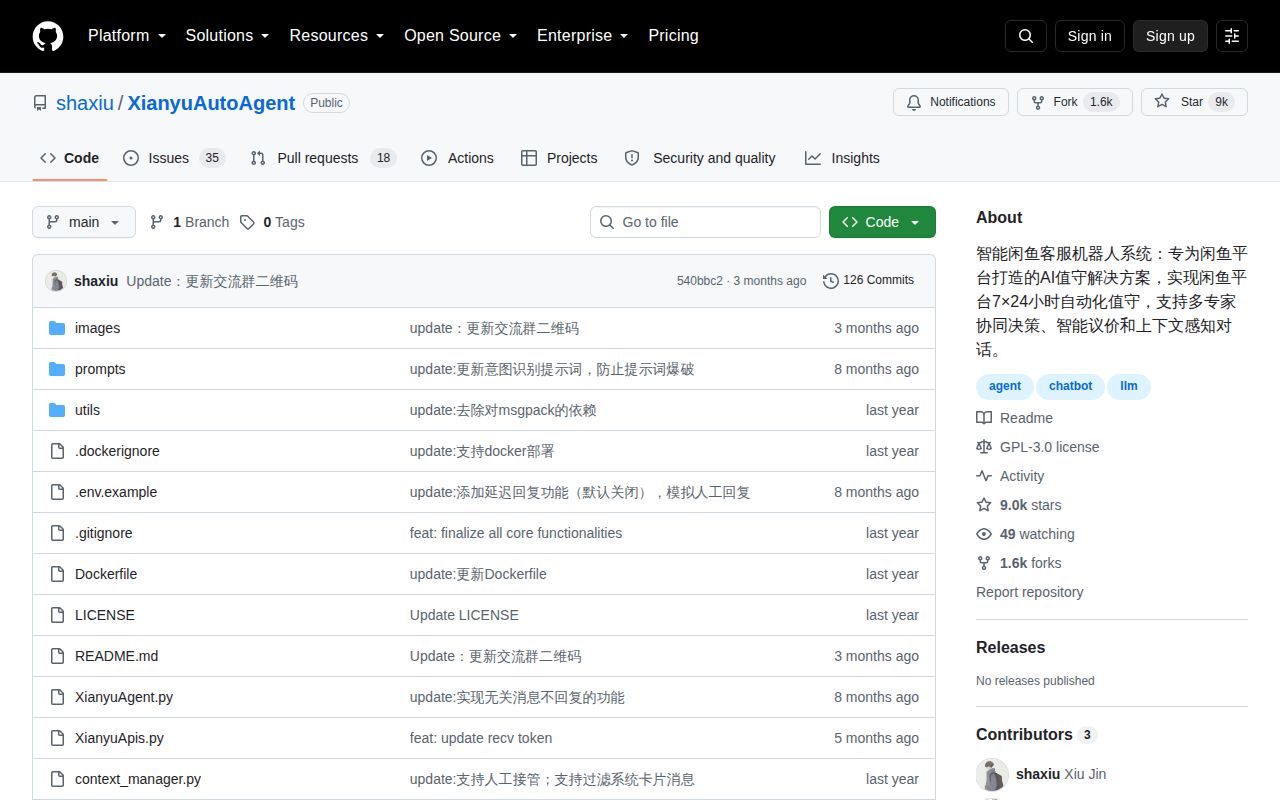Screen dimensions: 1280x800
Task: Open the search magnifier in header
Action: [x=1026, y=36]
